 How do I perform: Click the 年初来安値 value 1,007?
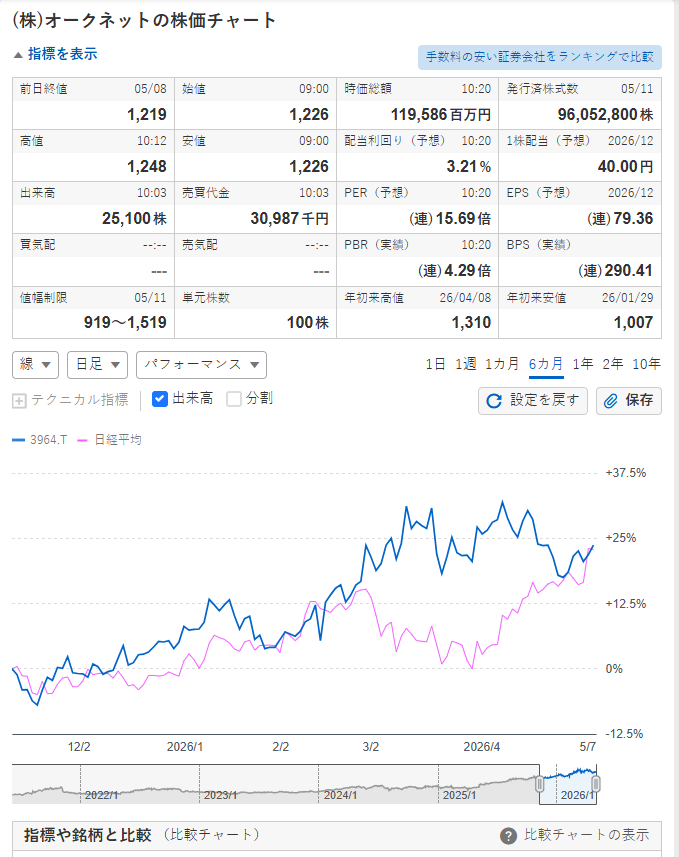(633, 322)
